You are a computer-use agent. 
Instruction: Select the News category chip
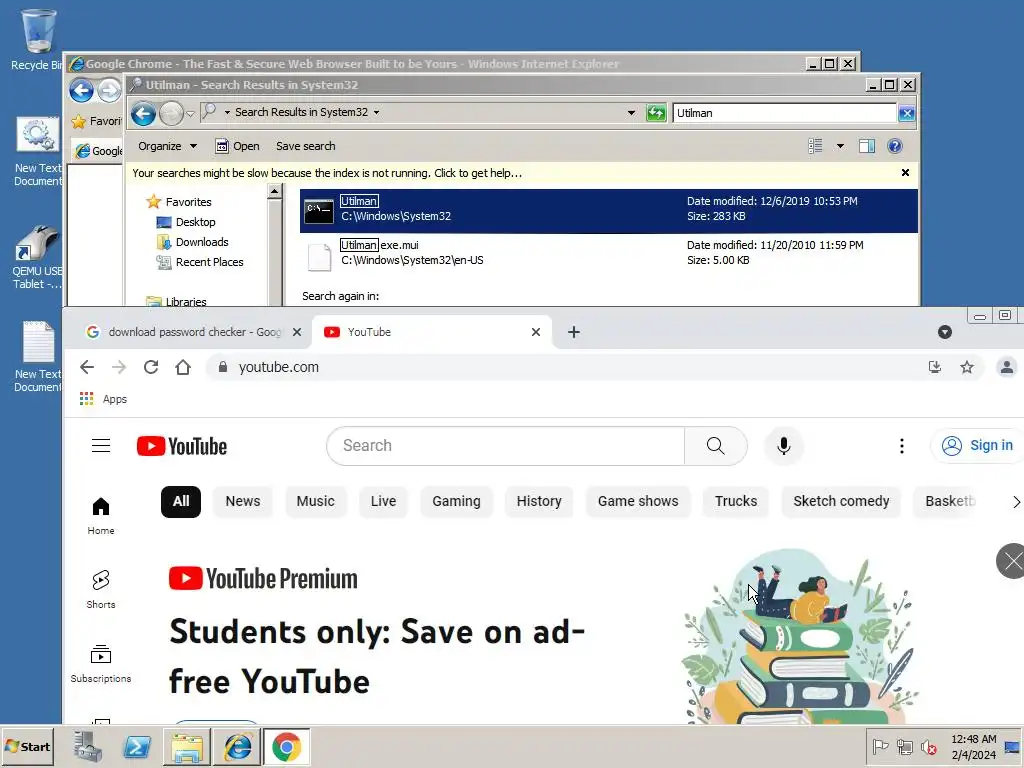point(243,502)
